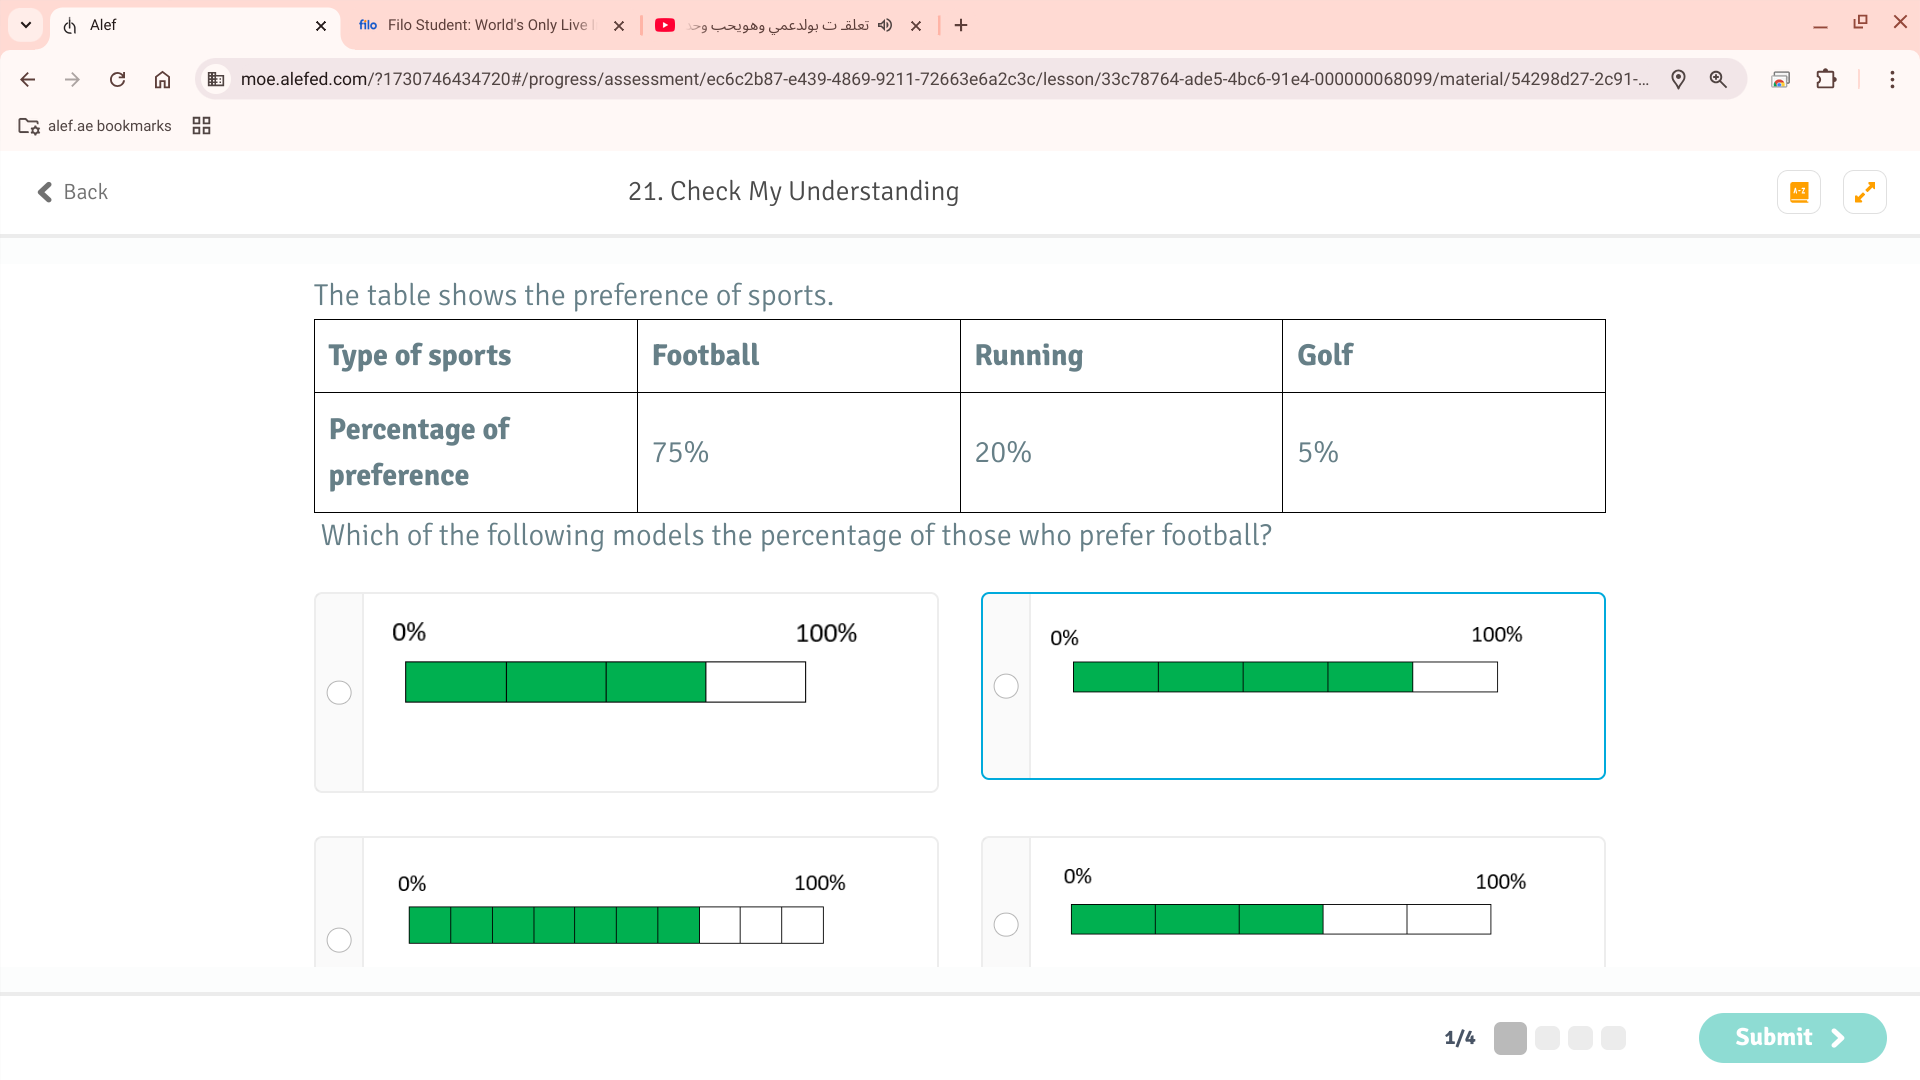Expand the tab search dropdown arrow
The image size is (1920, 1080).
[26, 25]
